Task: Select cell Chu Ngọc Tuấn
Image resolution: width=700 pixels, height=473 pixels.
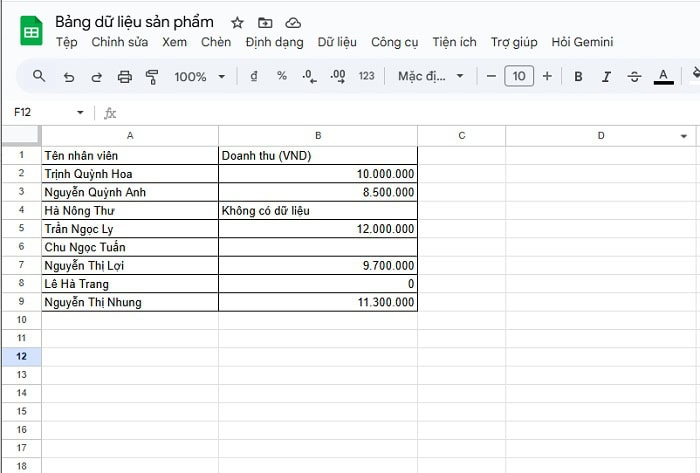Action: (130, 247)
